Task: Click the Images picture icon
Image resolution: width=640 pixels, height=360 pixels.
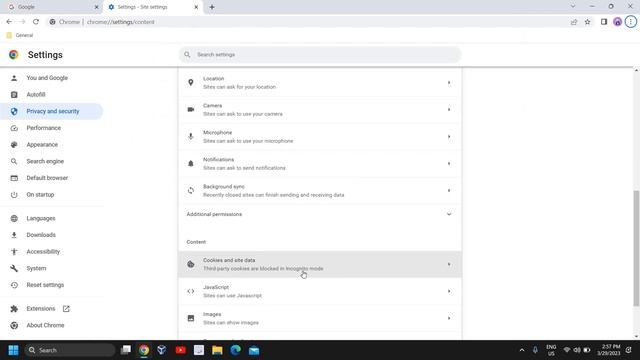Action: [191, 318]
